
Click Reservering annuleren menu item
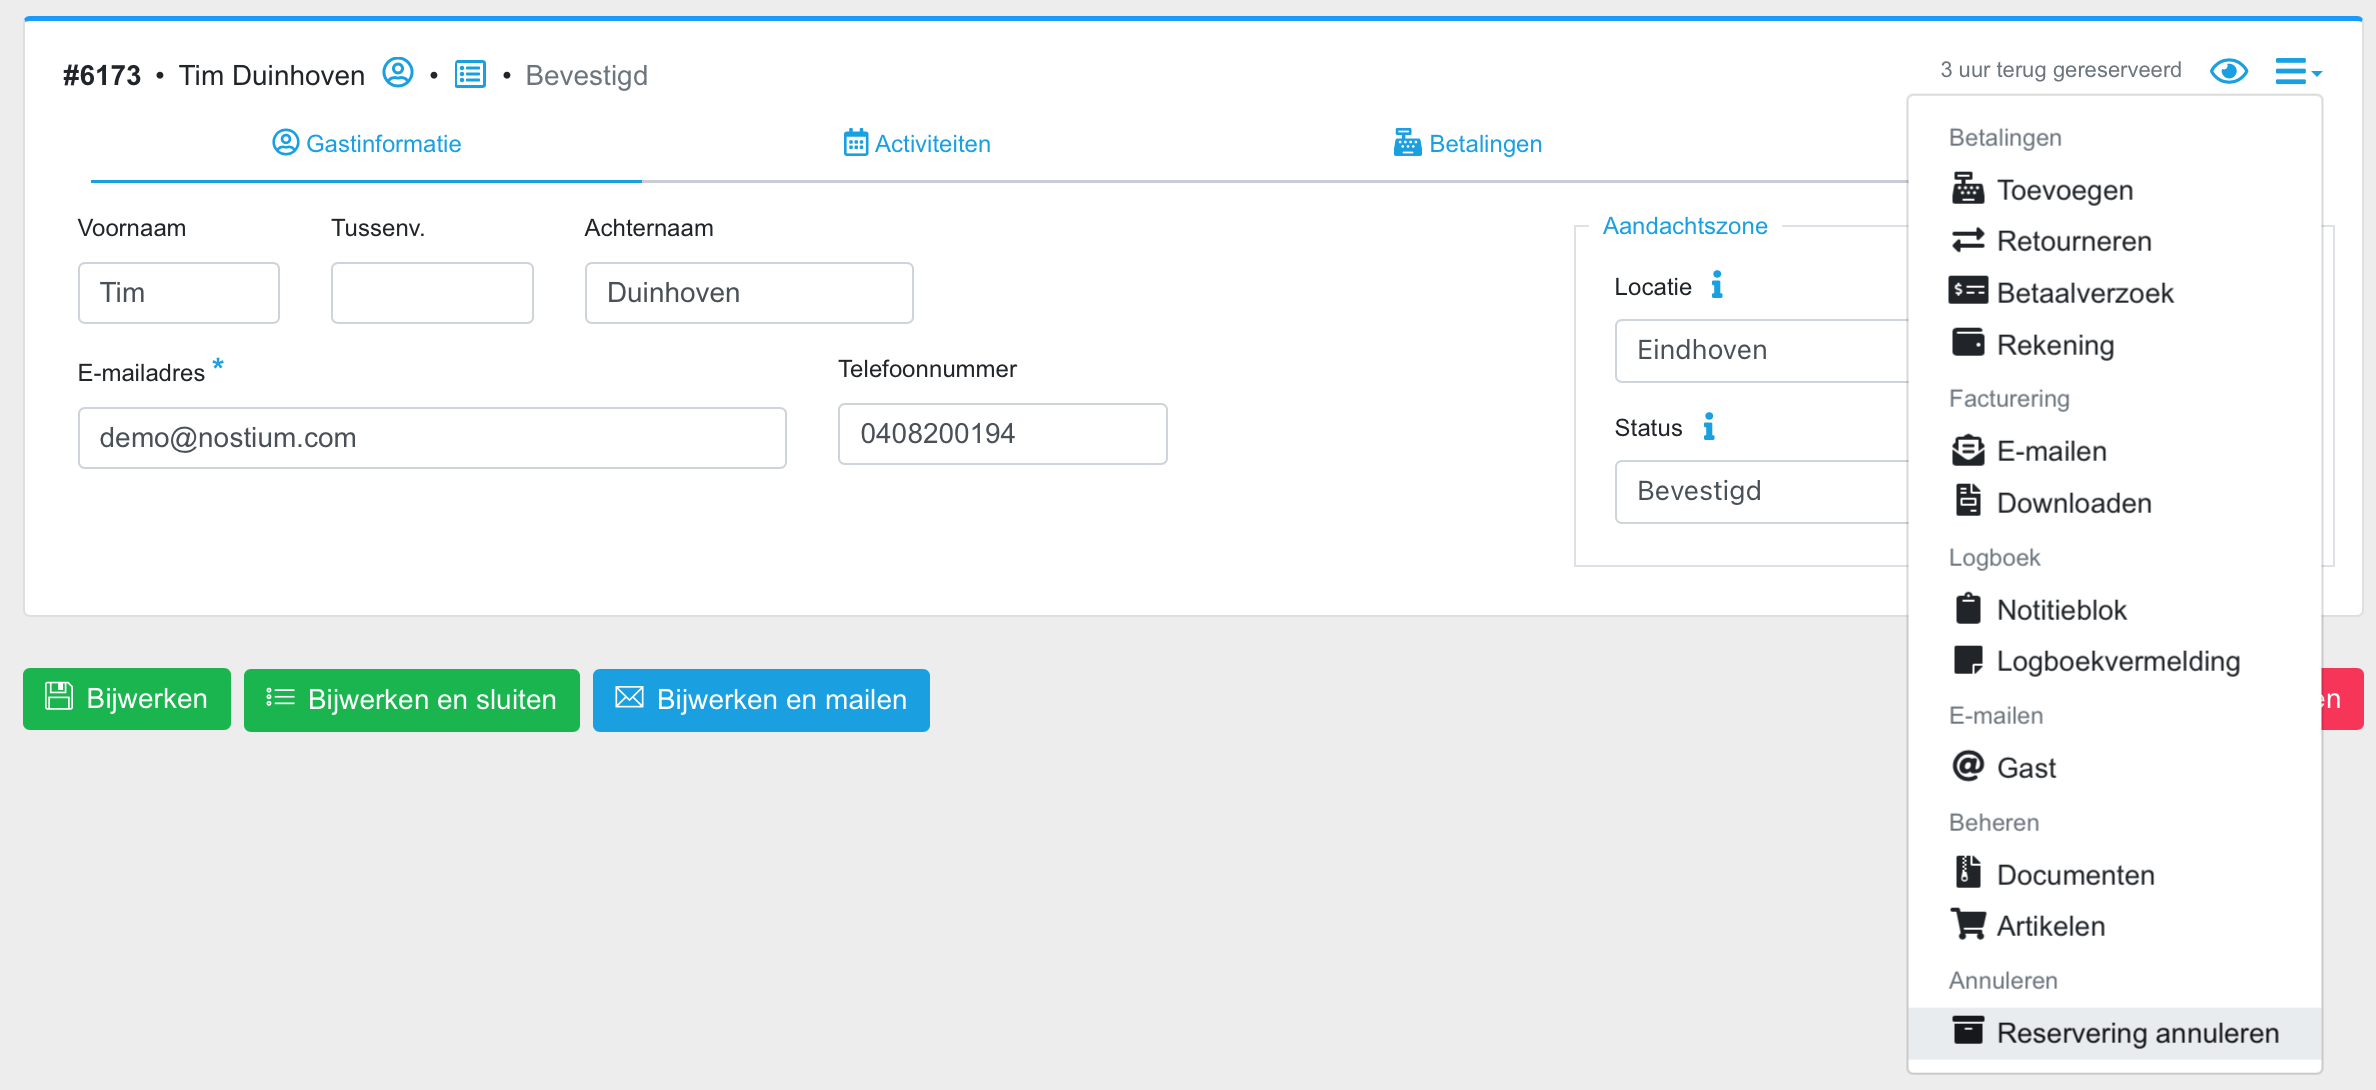2136,1033
